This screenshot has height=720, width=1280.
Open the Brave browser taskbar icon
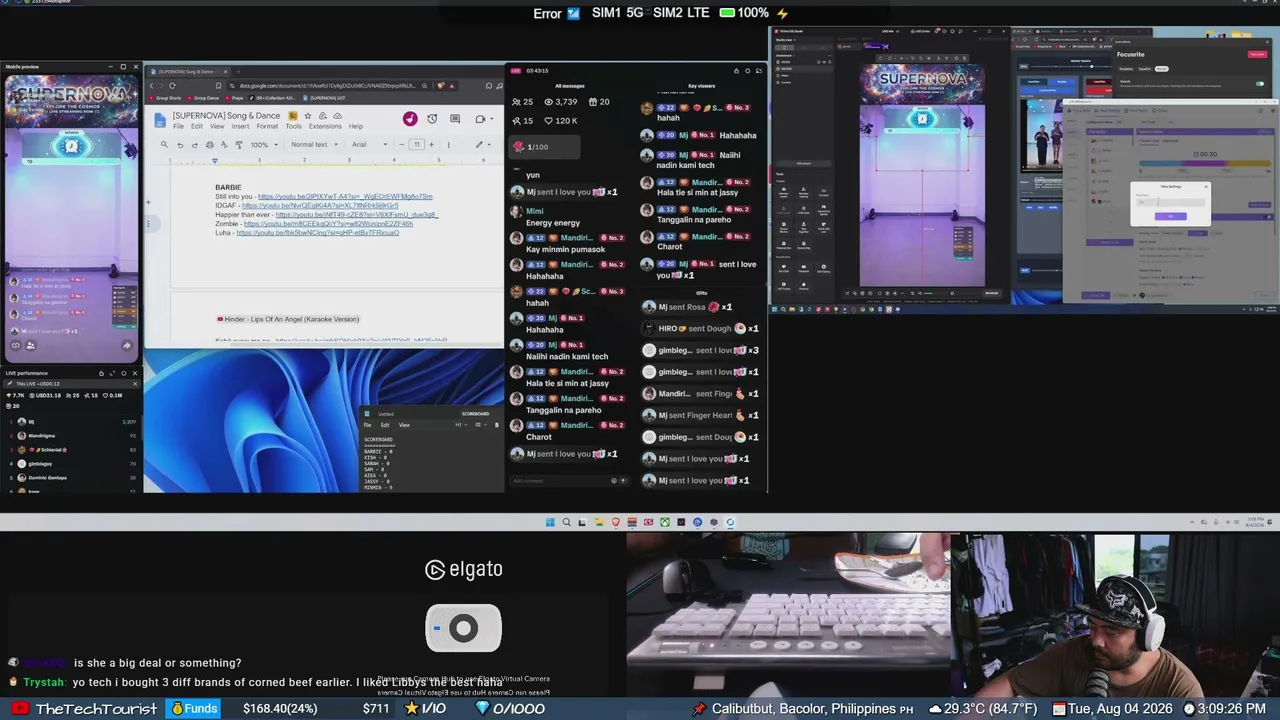615,522
